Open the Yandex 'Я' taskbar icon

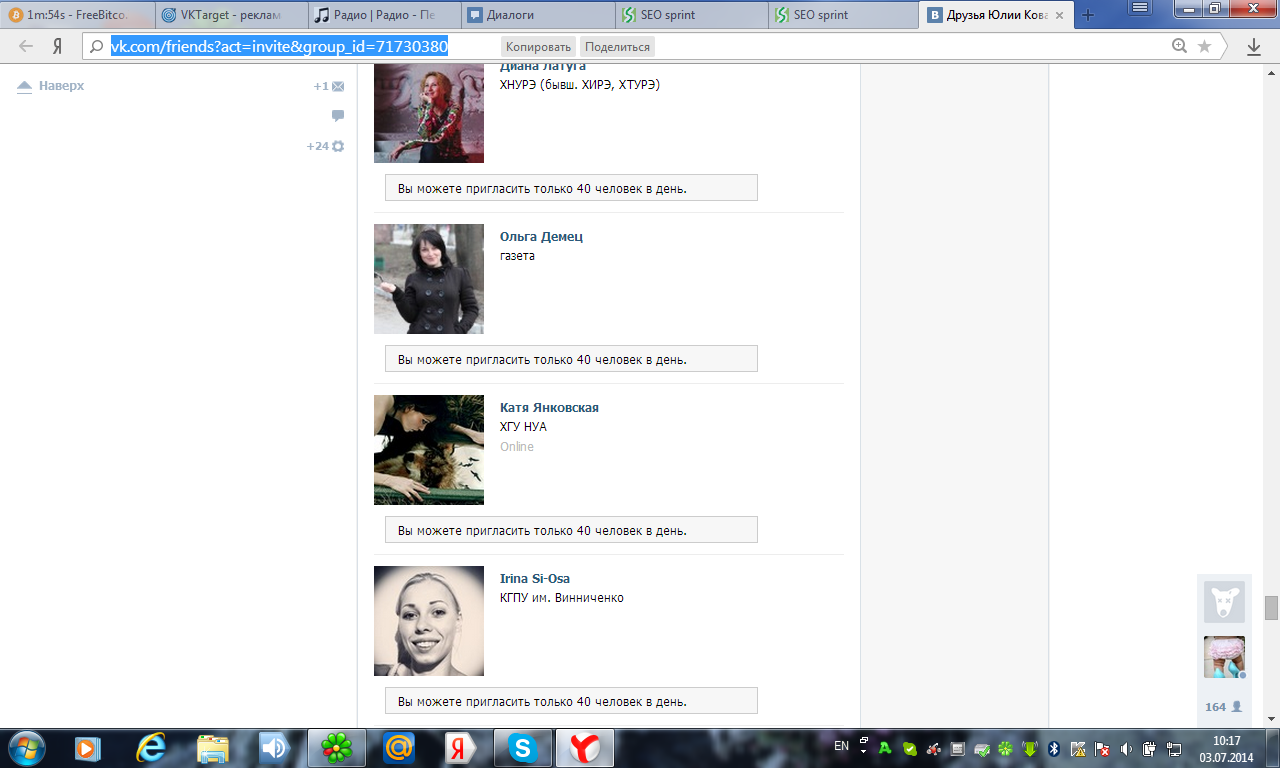(460, 748)
